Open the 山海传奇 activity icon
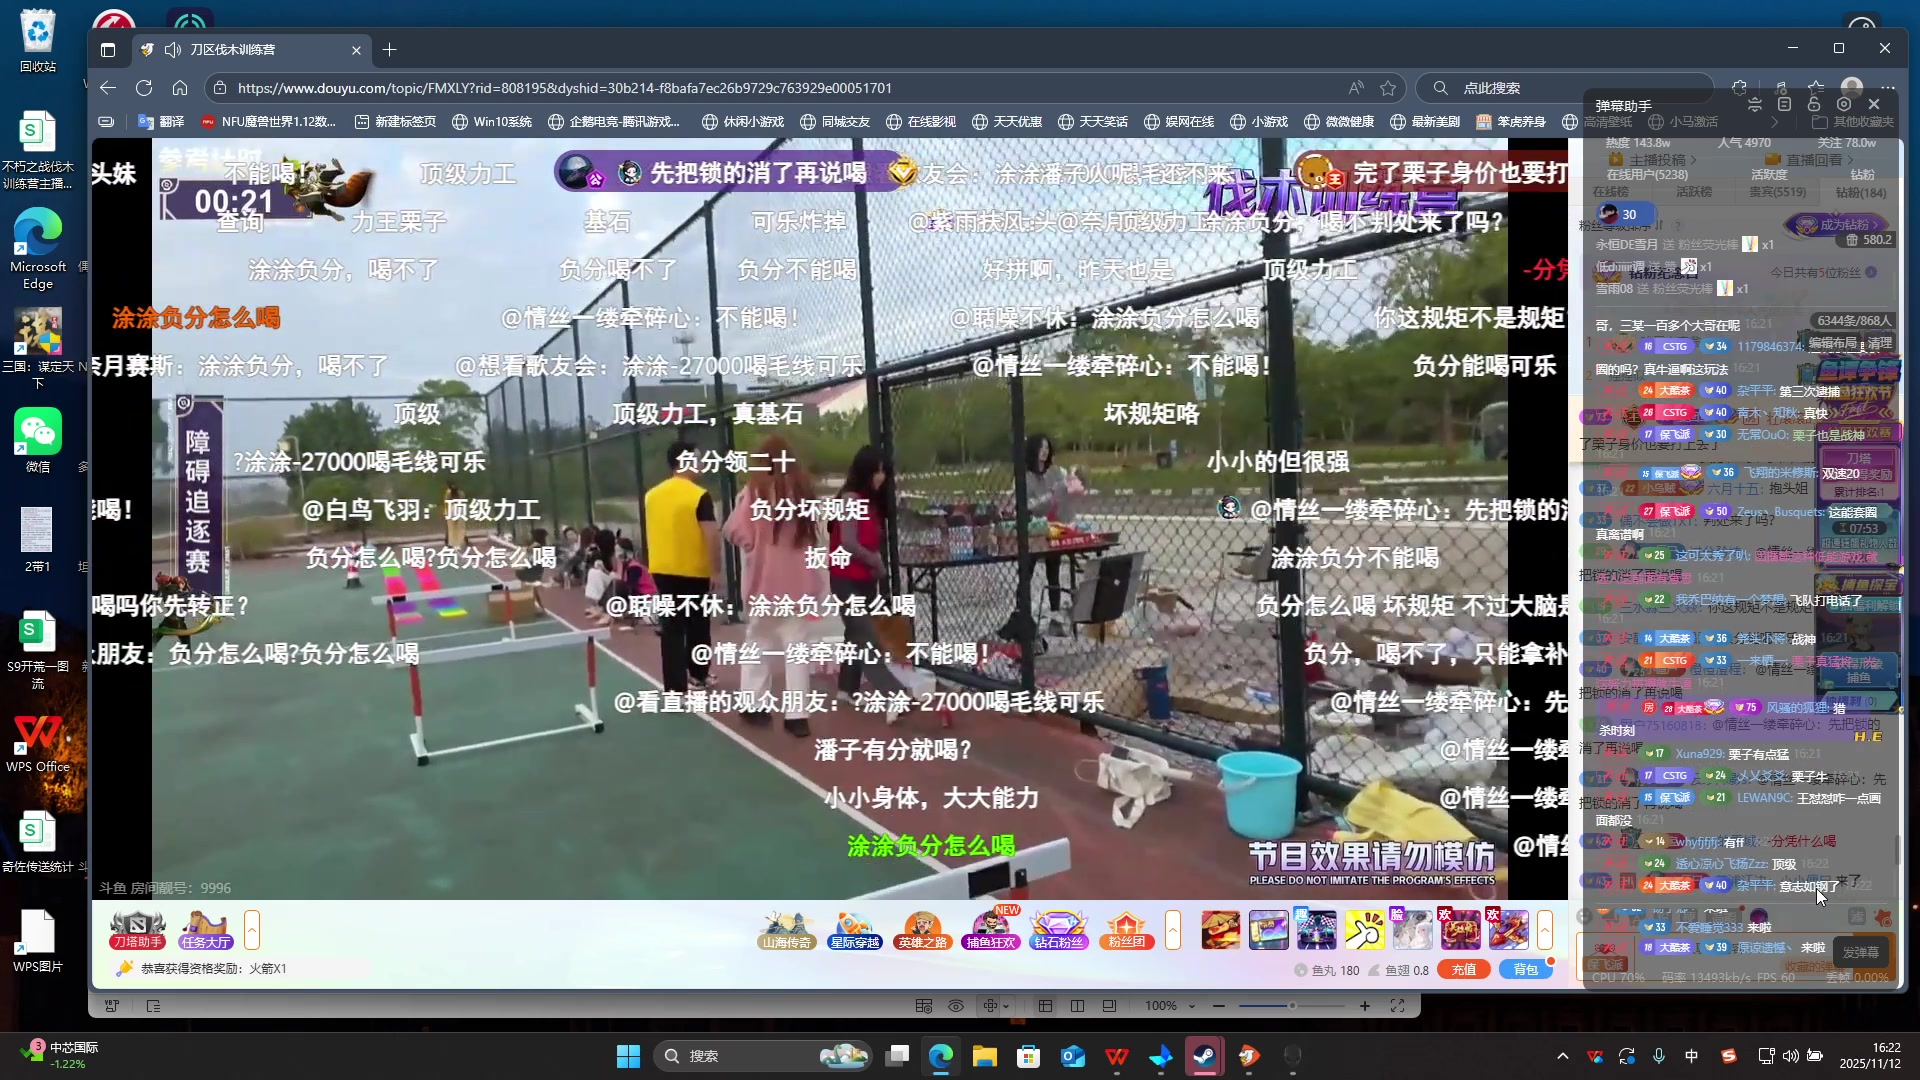The image size is (1920, 1080). (x=786, y=930)
